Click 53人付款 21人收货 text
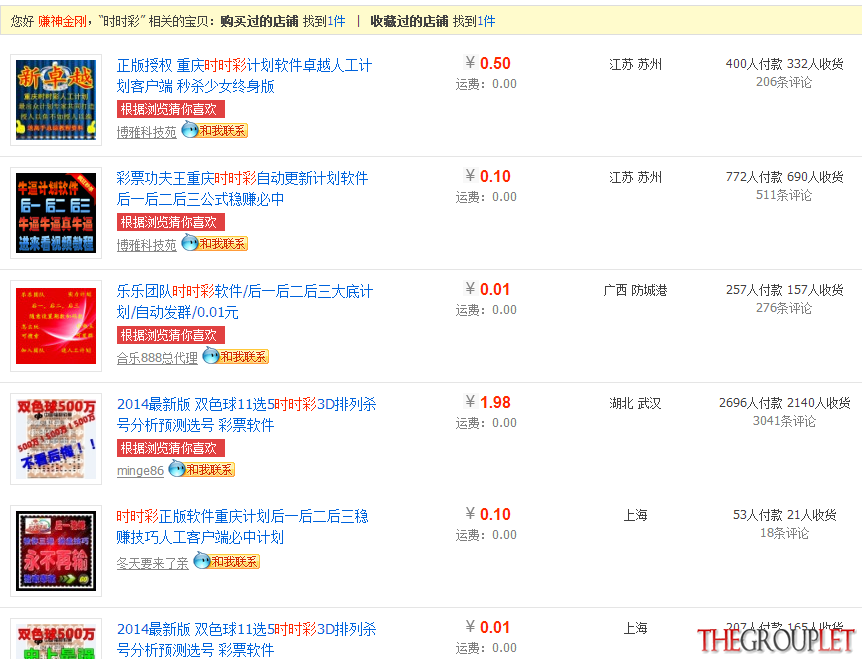 (784, 515)
